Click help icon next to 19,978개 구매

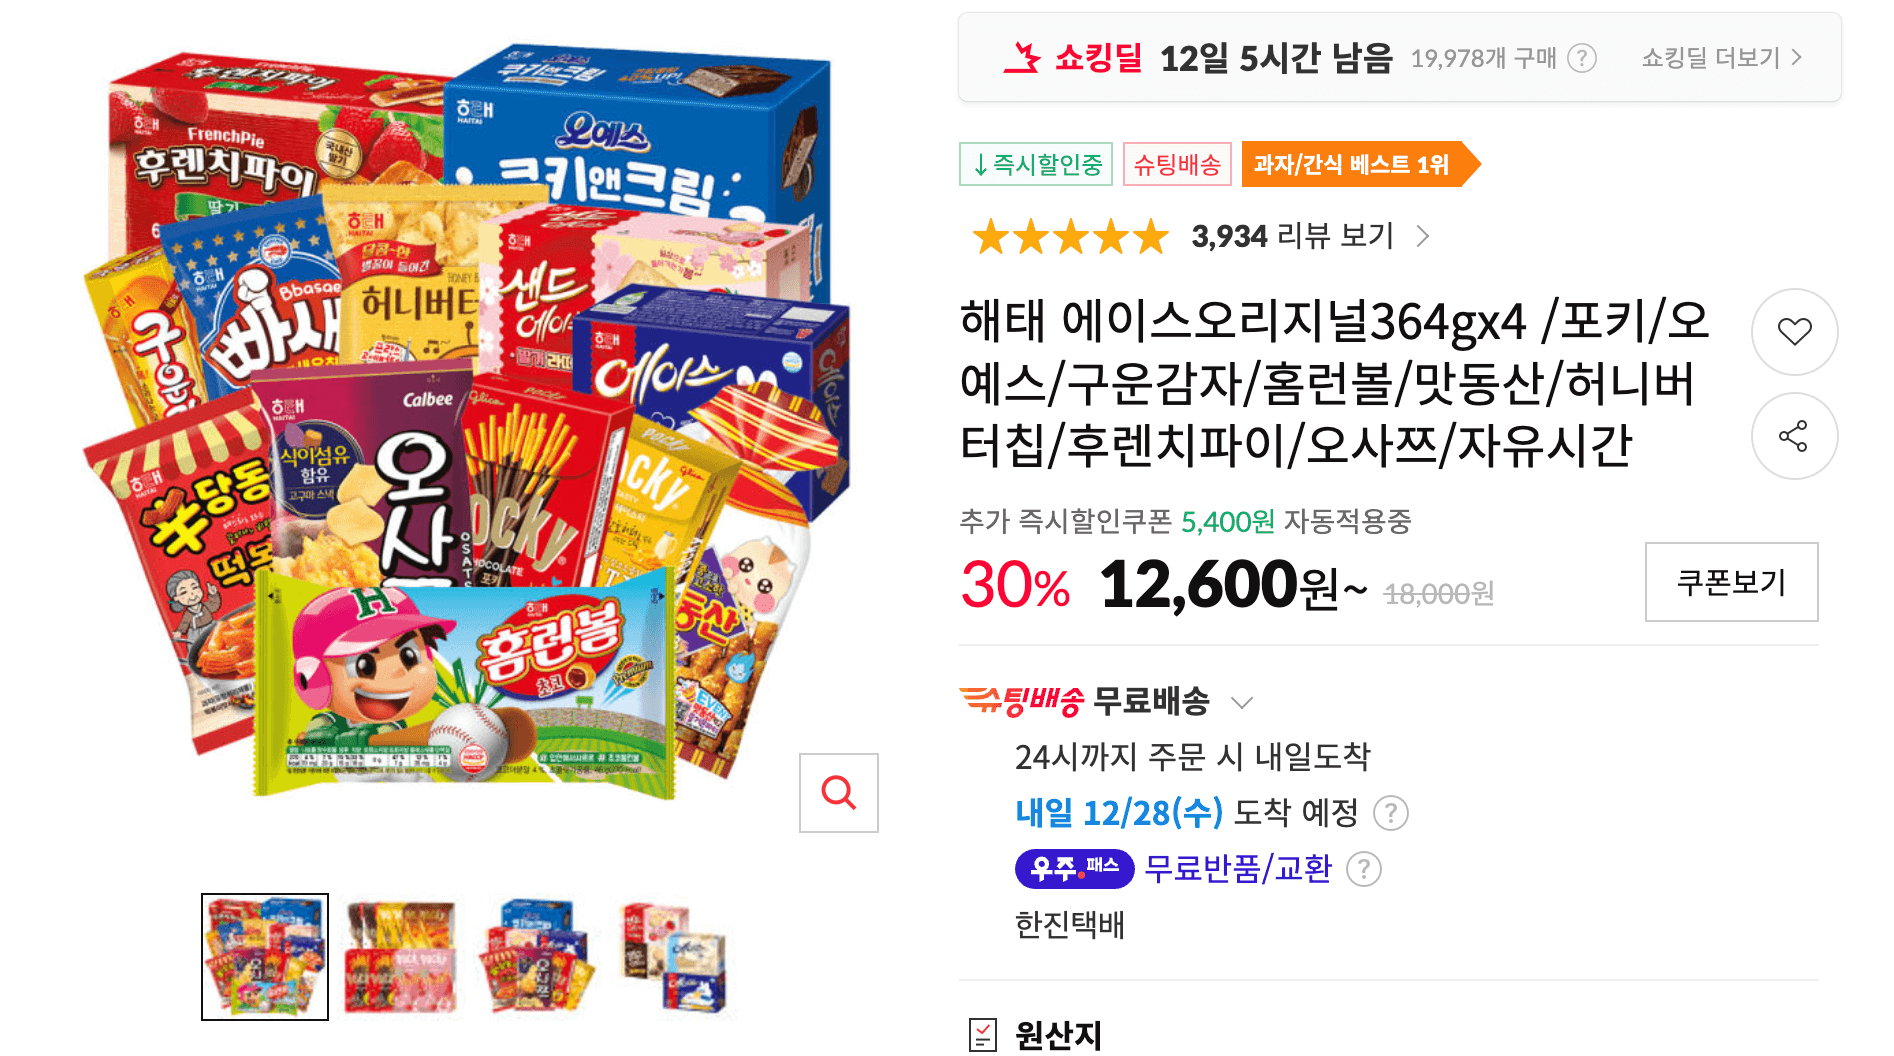1581,58
